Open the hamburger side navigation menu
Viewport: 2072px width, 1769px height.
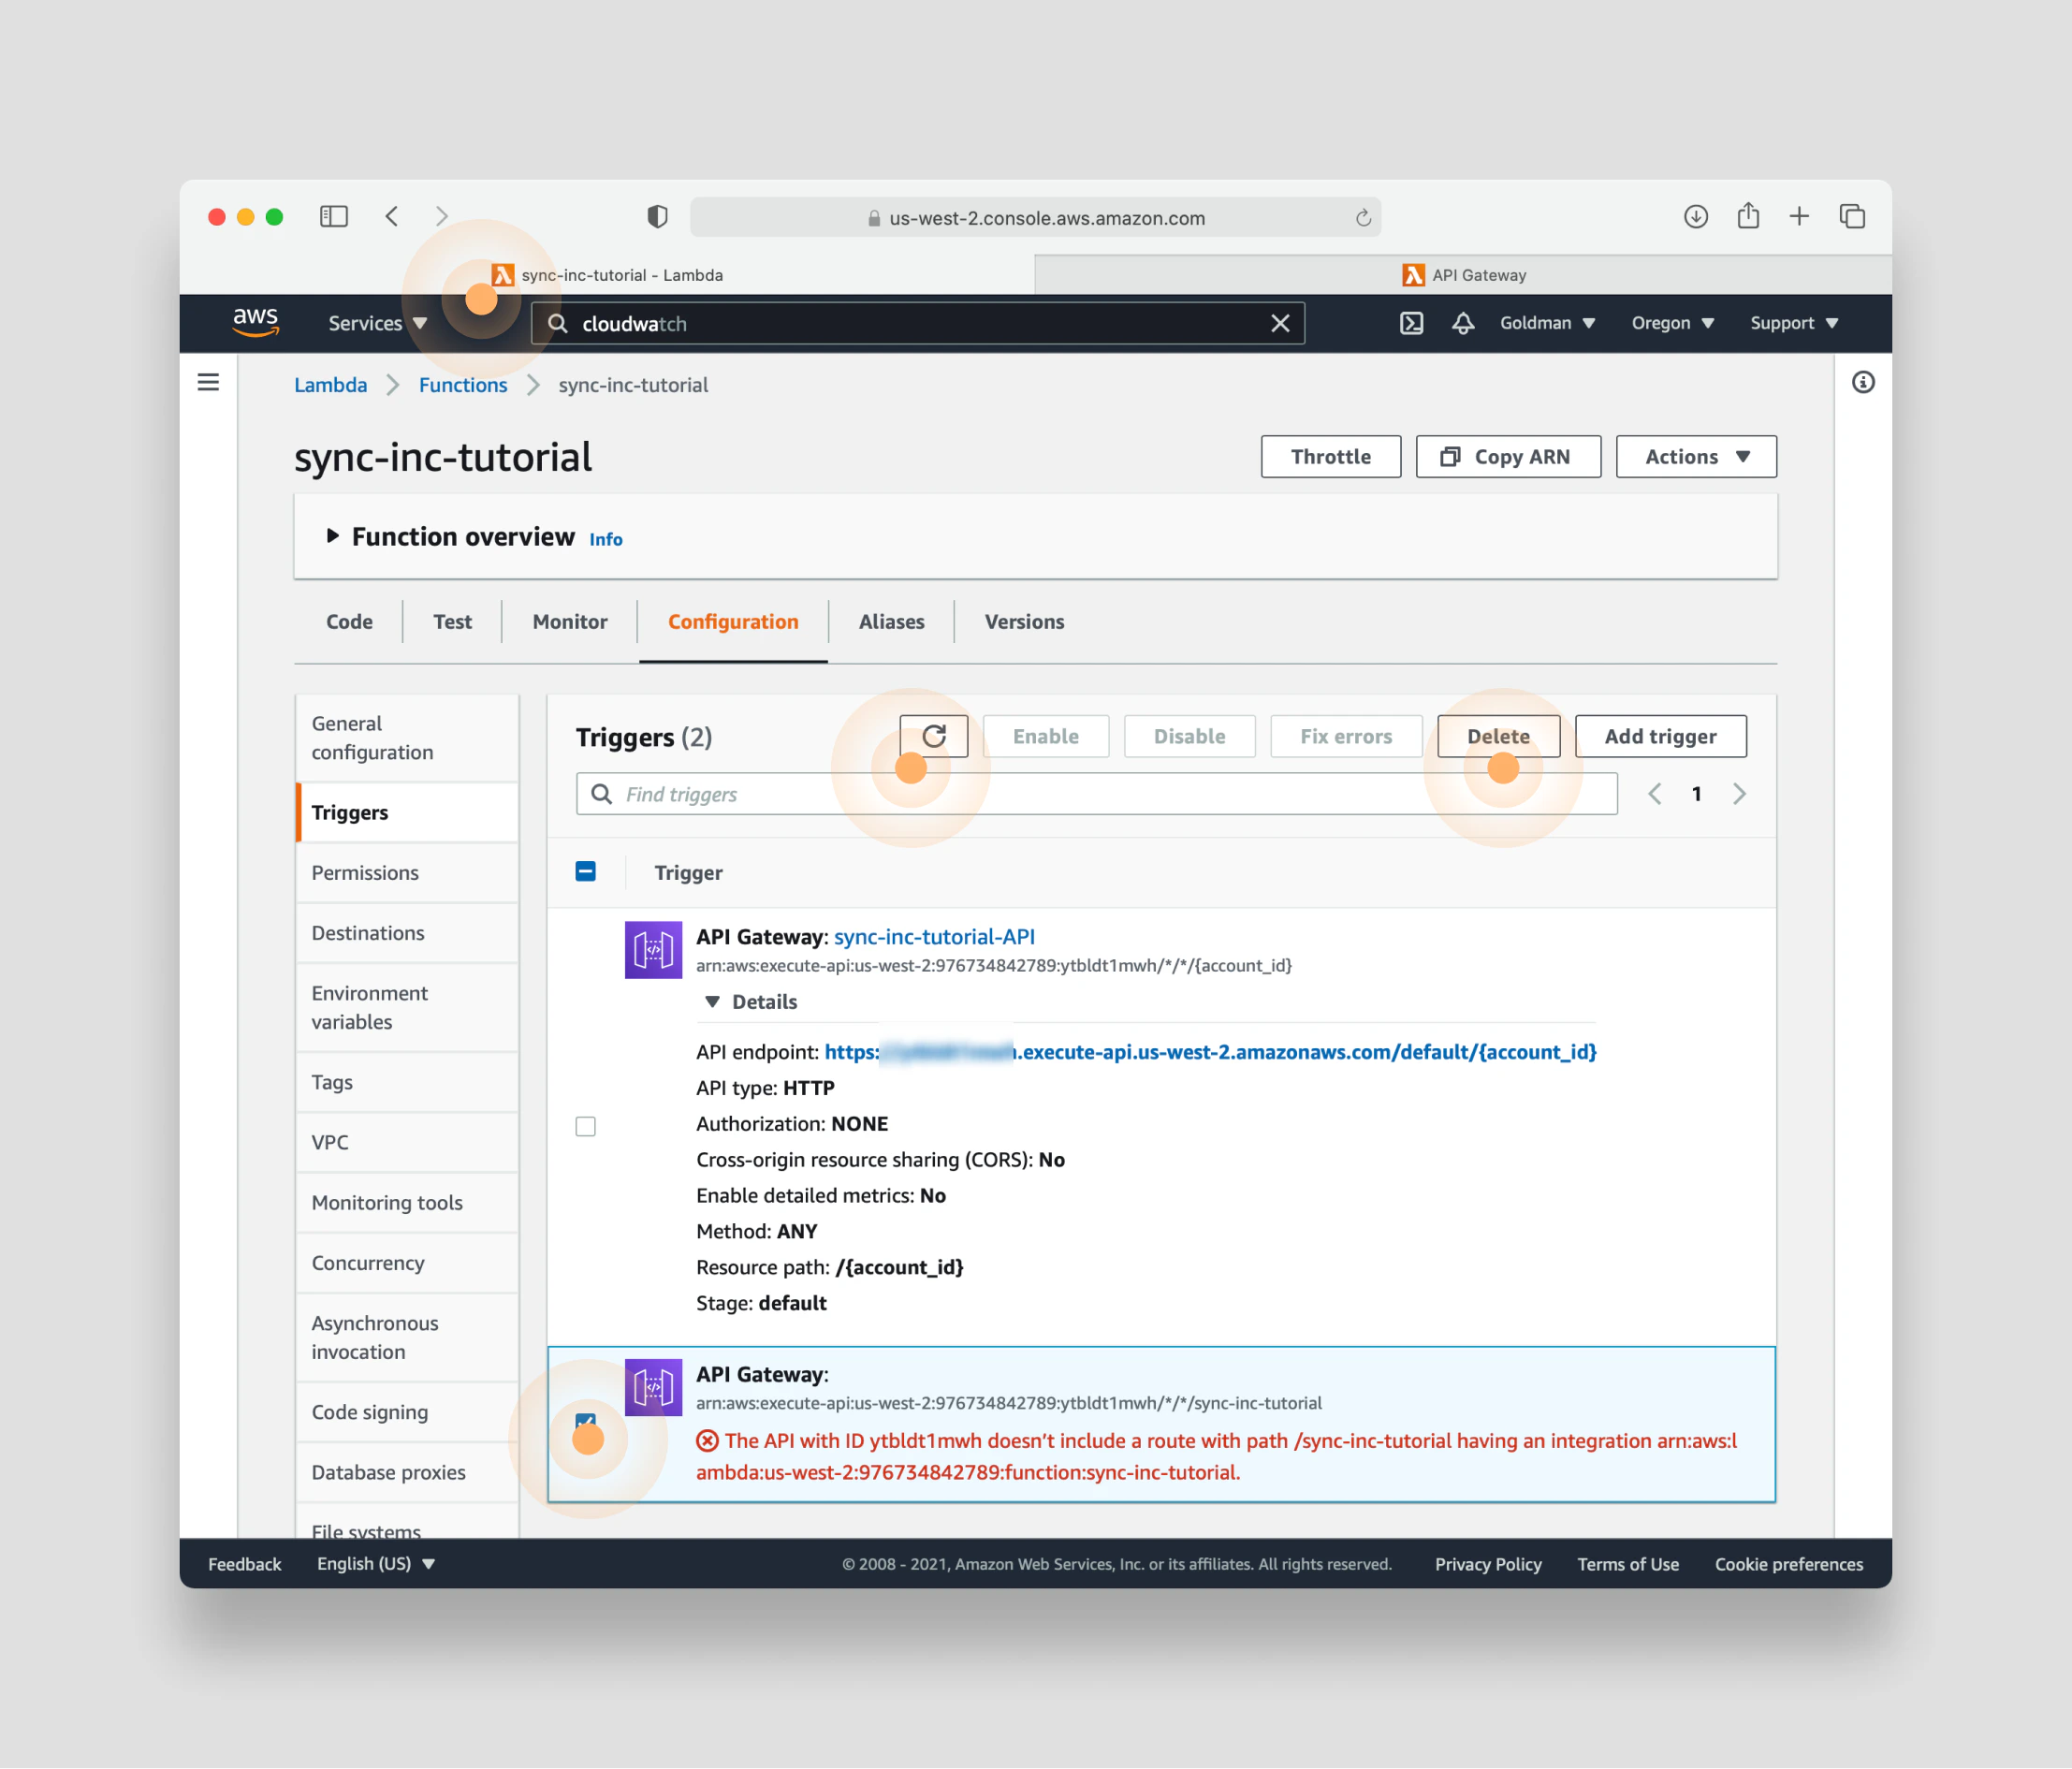[x=208, y=382]
